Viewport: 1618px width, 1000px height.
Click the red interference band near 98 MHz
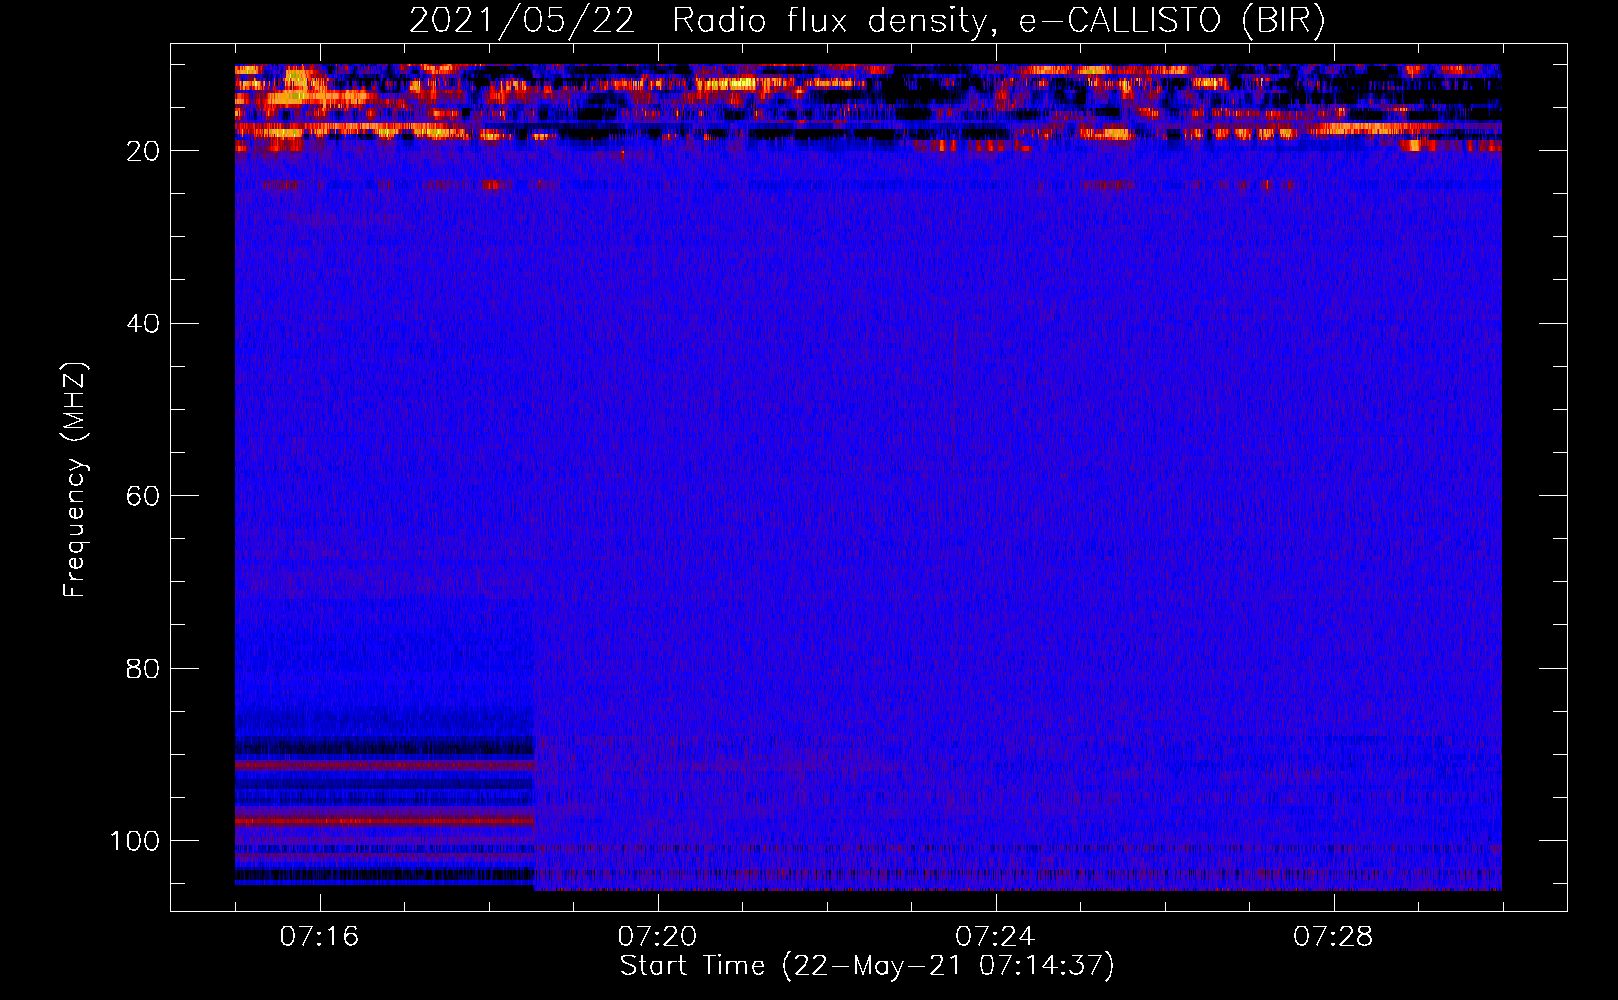point(385,821)
